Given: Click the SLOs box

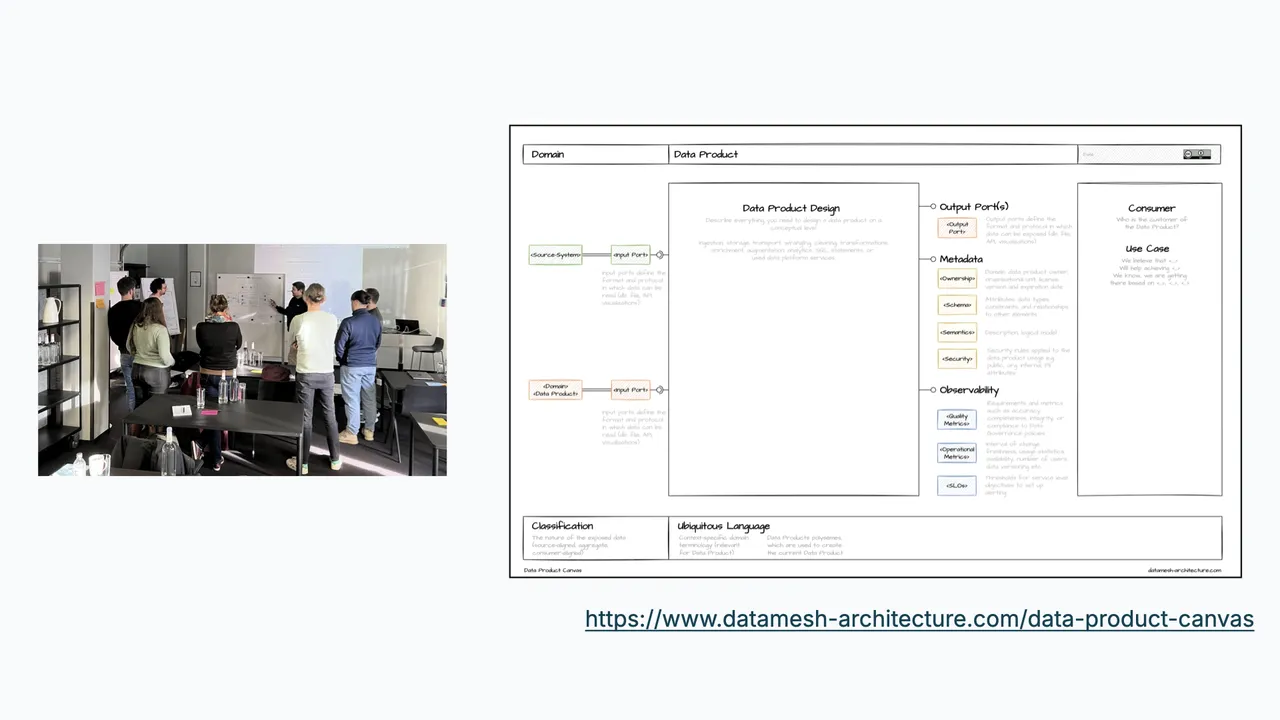Looking at the screenshot, I should [957, 485].
